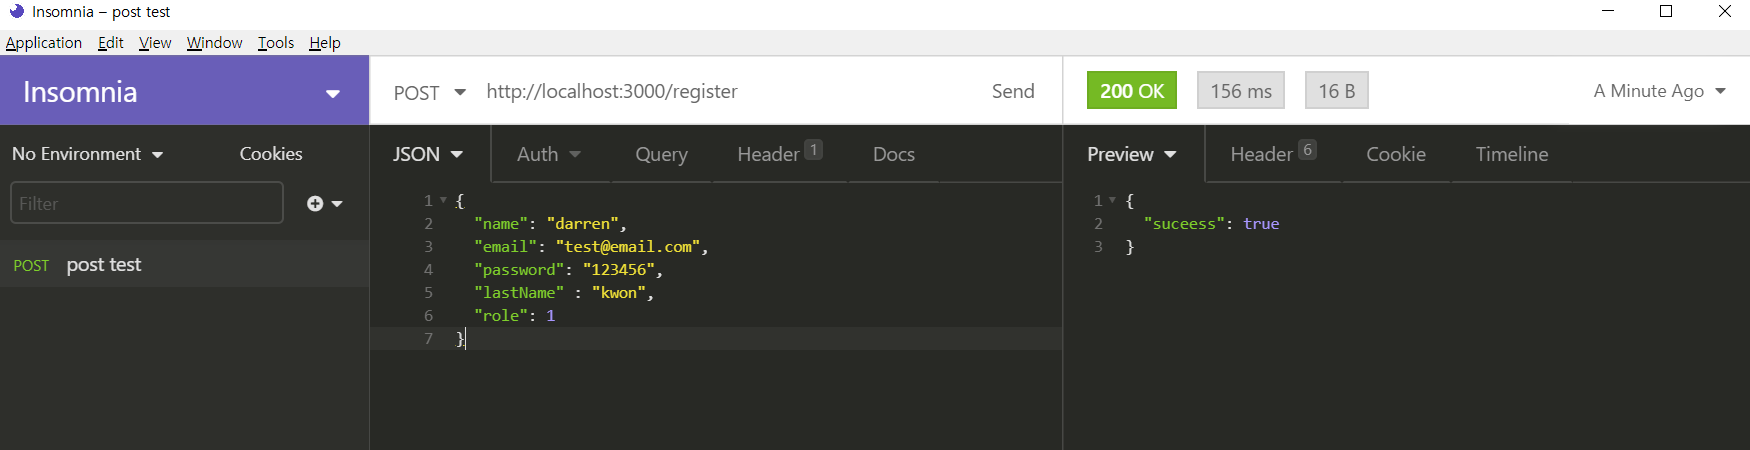1750x450 pixels.
Task: Open the Edit menu
Action: [x=111, y=42]
